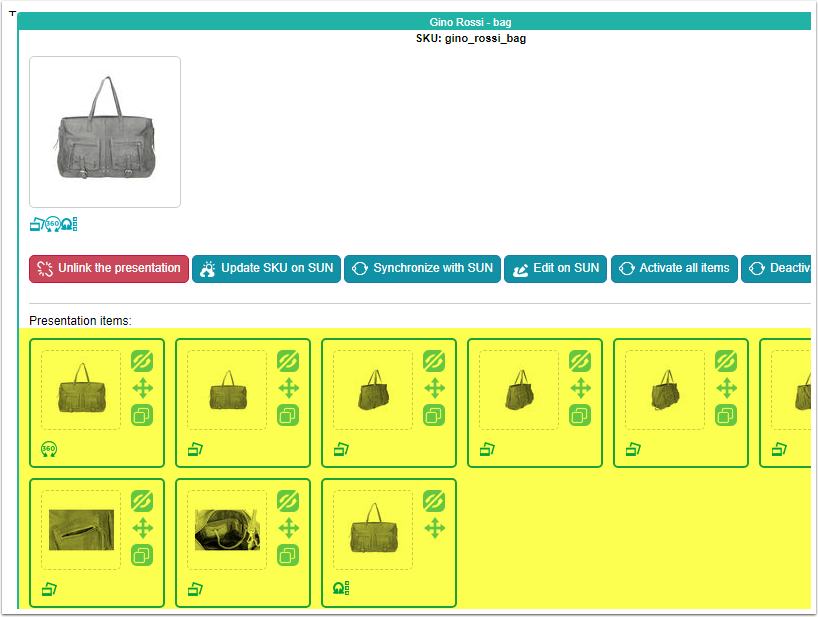Toggle visibility of the zipper pocket item
818x617 pixels.
tap(142, 501)
